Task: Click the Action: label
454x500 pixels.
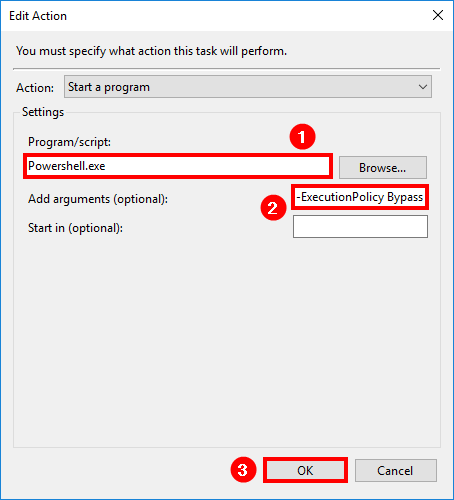Action: [x=35, y=88]
